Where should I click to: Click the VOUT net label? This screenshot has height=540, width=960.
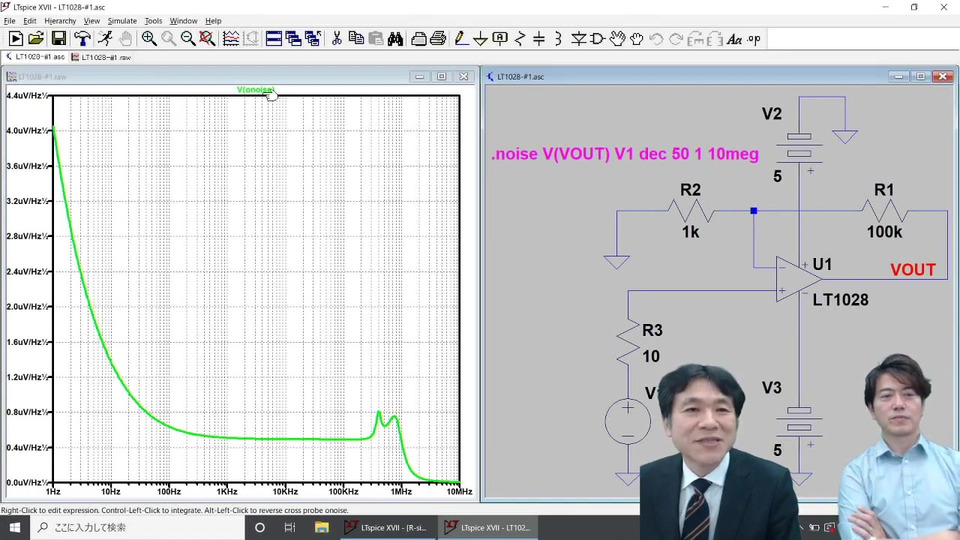(913, 270)
